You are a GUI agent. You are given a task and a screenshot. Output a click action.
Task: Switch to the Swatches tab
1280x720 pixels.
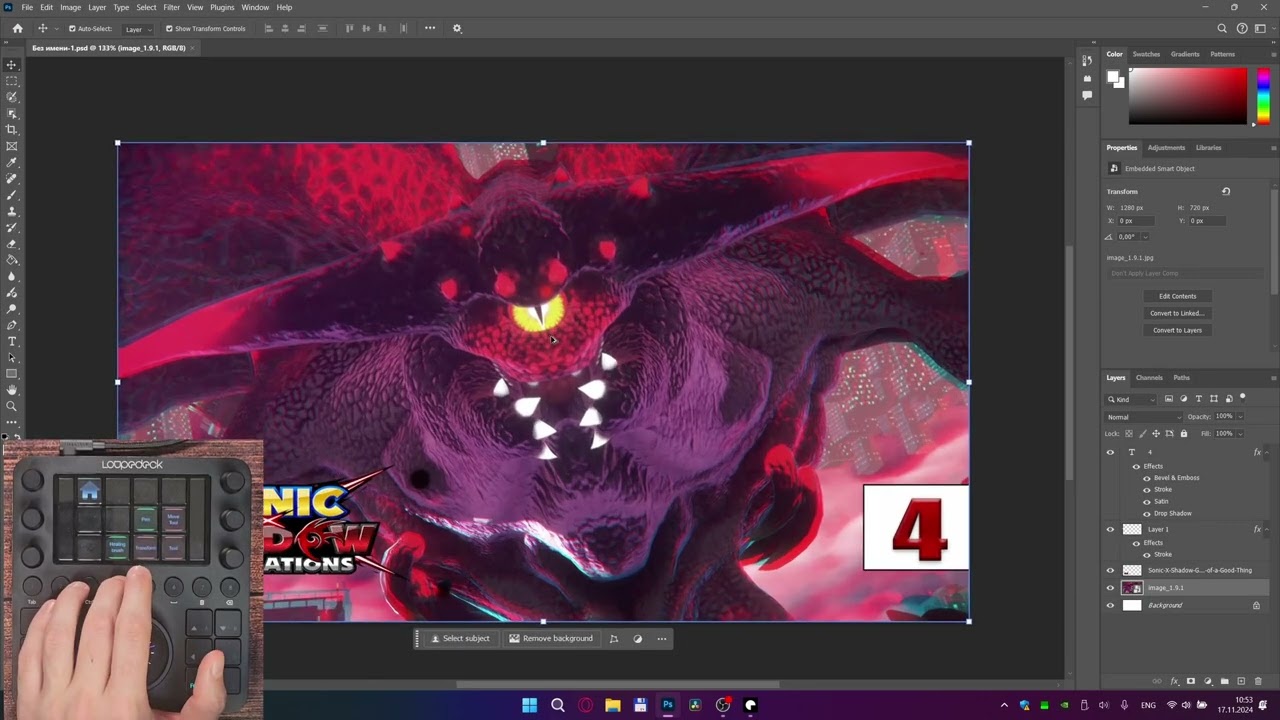tap(1146, 54)
